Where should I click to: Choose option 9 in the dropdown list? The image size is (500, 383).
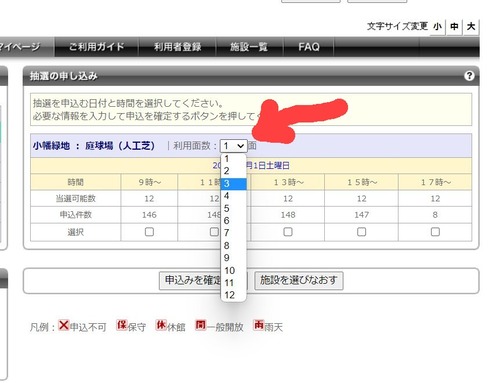(x=233, y=258)
